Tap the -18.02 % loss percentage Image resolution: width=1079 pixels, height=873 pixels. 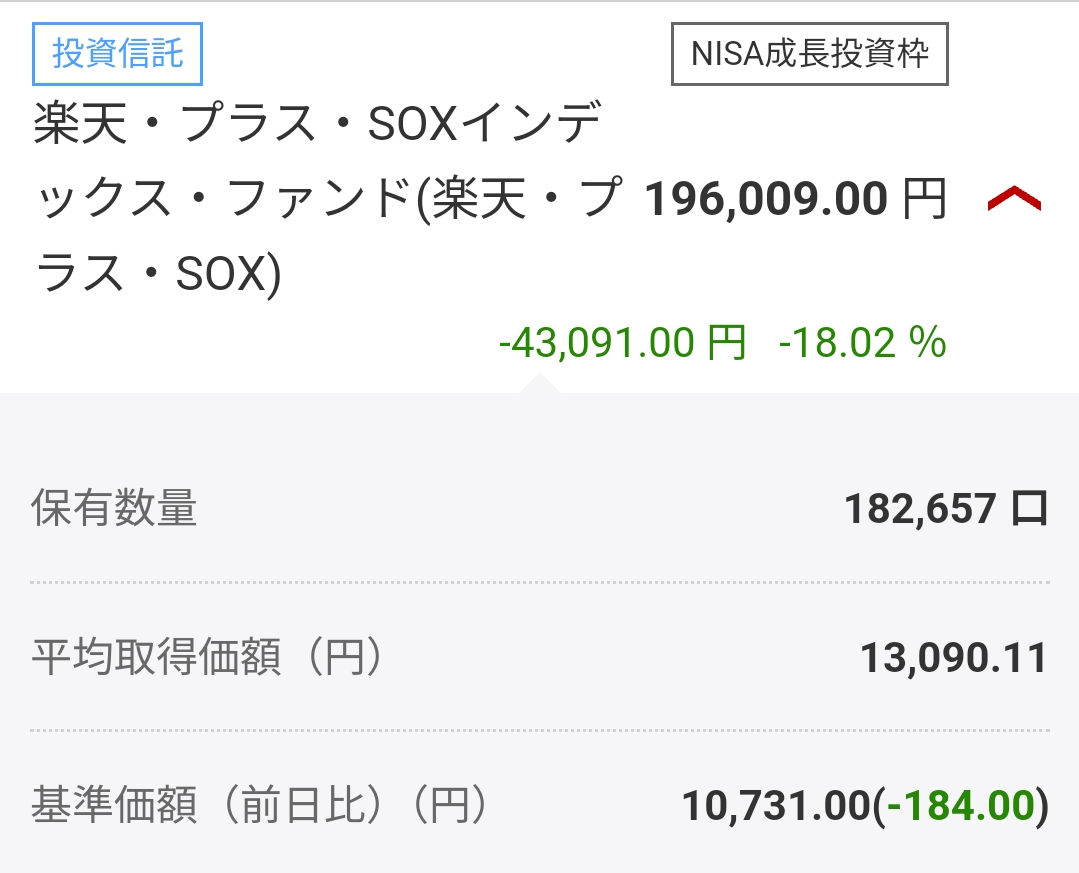(862, 343)
